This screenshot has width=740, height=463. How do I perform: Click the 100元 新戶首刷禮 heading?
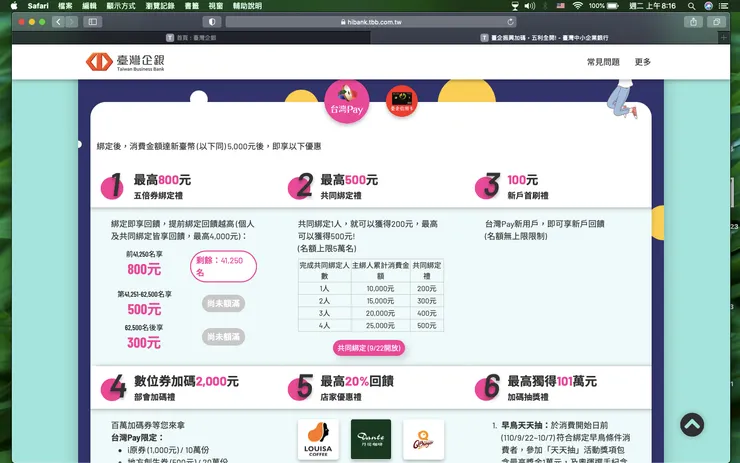(x=528, y=187)
